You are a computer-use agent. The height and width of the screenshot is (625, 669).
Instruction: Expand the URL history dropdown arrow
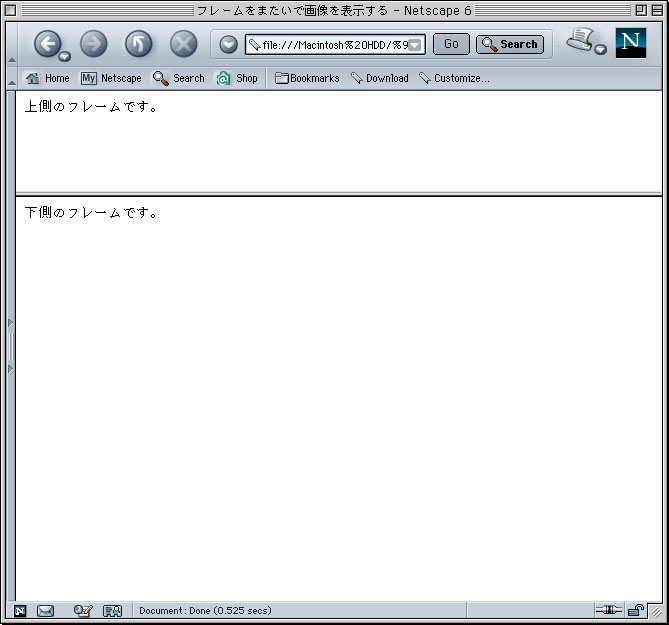(x=415, y=45)
